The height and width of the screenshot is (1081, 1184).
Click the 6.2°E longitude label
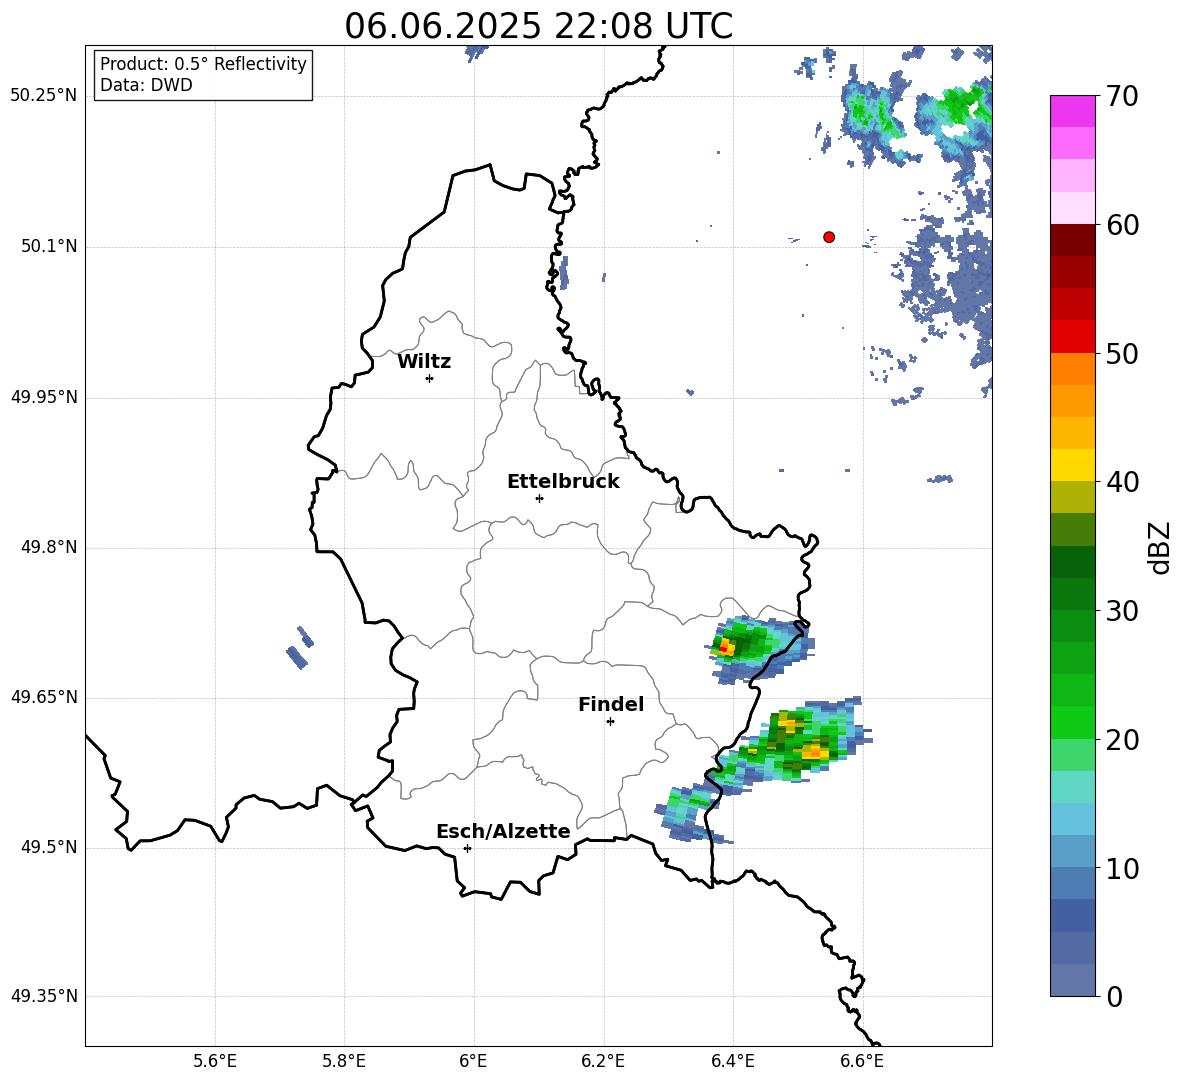tap(603, 1061)
